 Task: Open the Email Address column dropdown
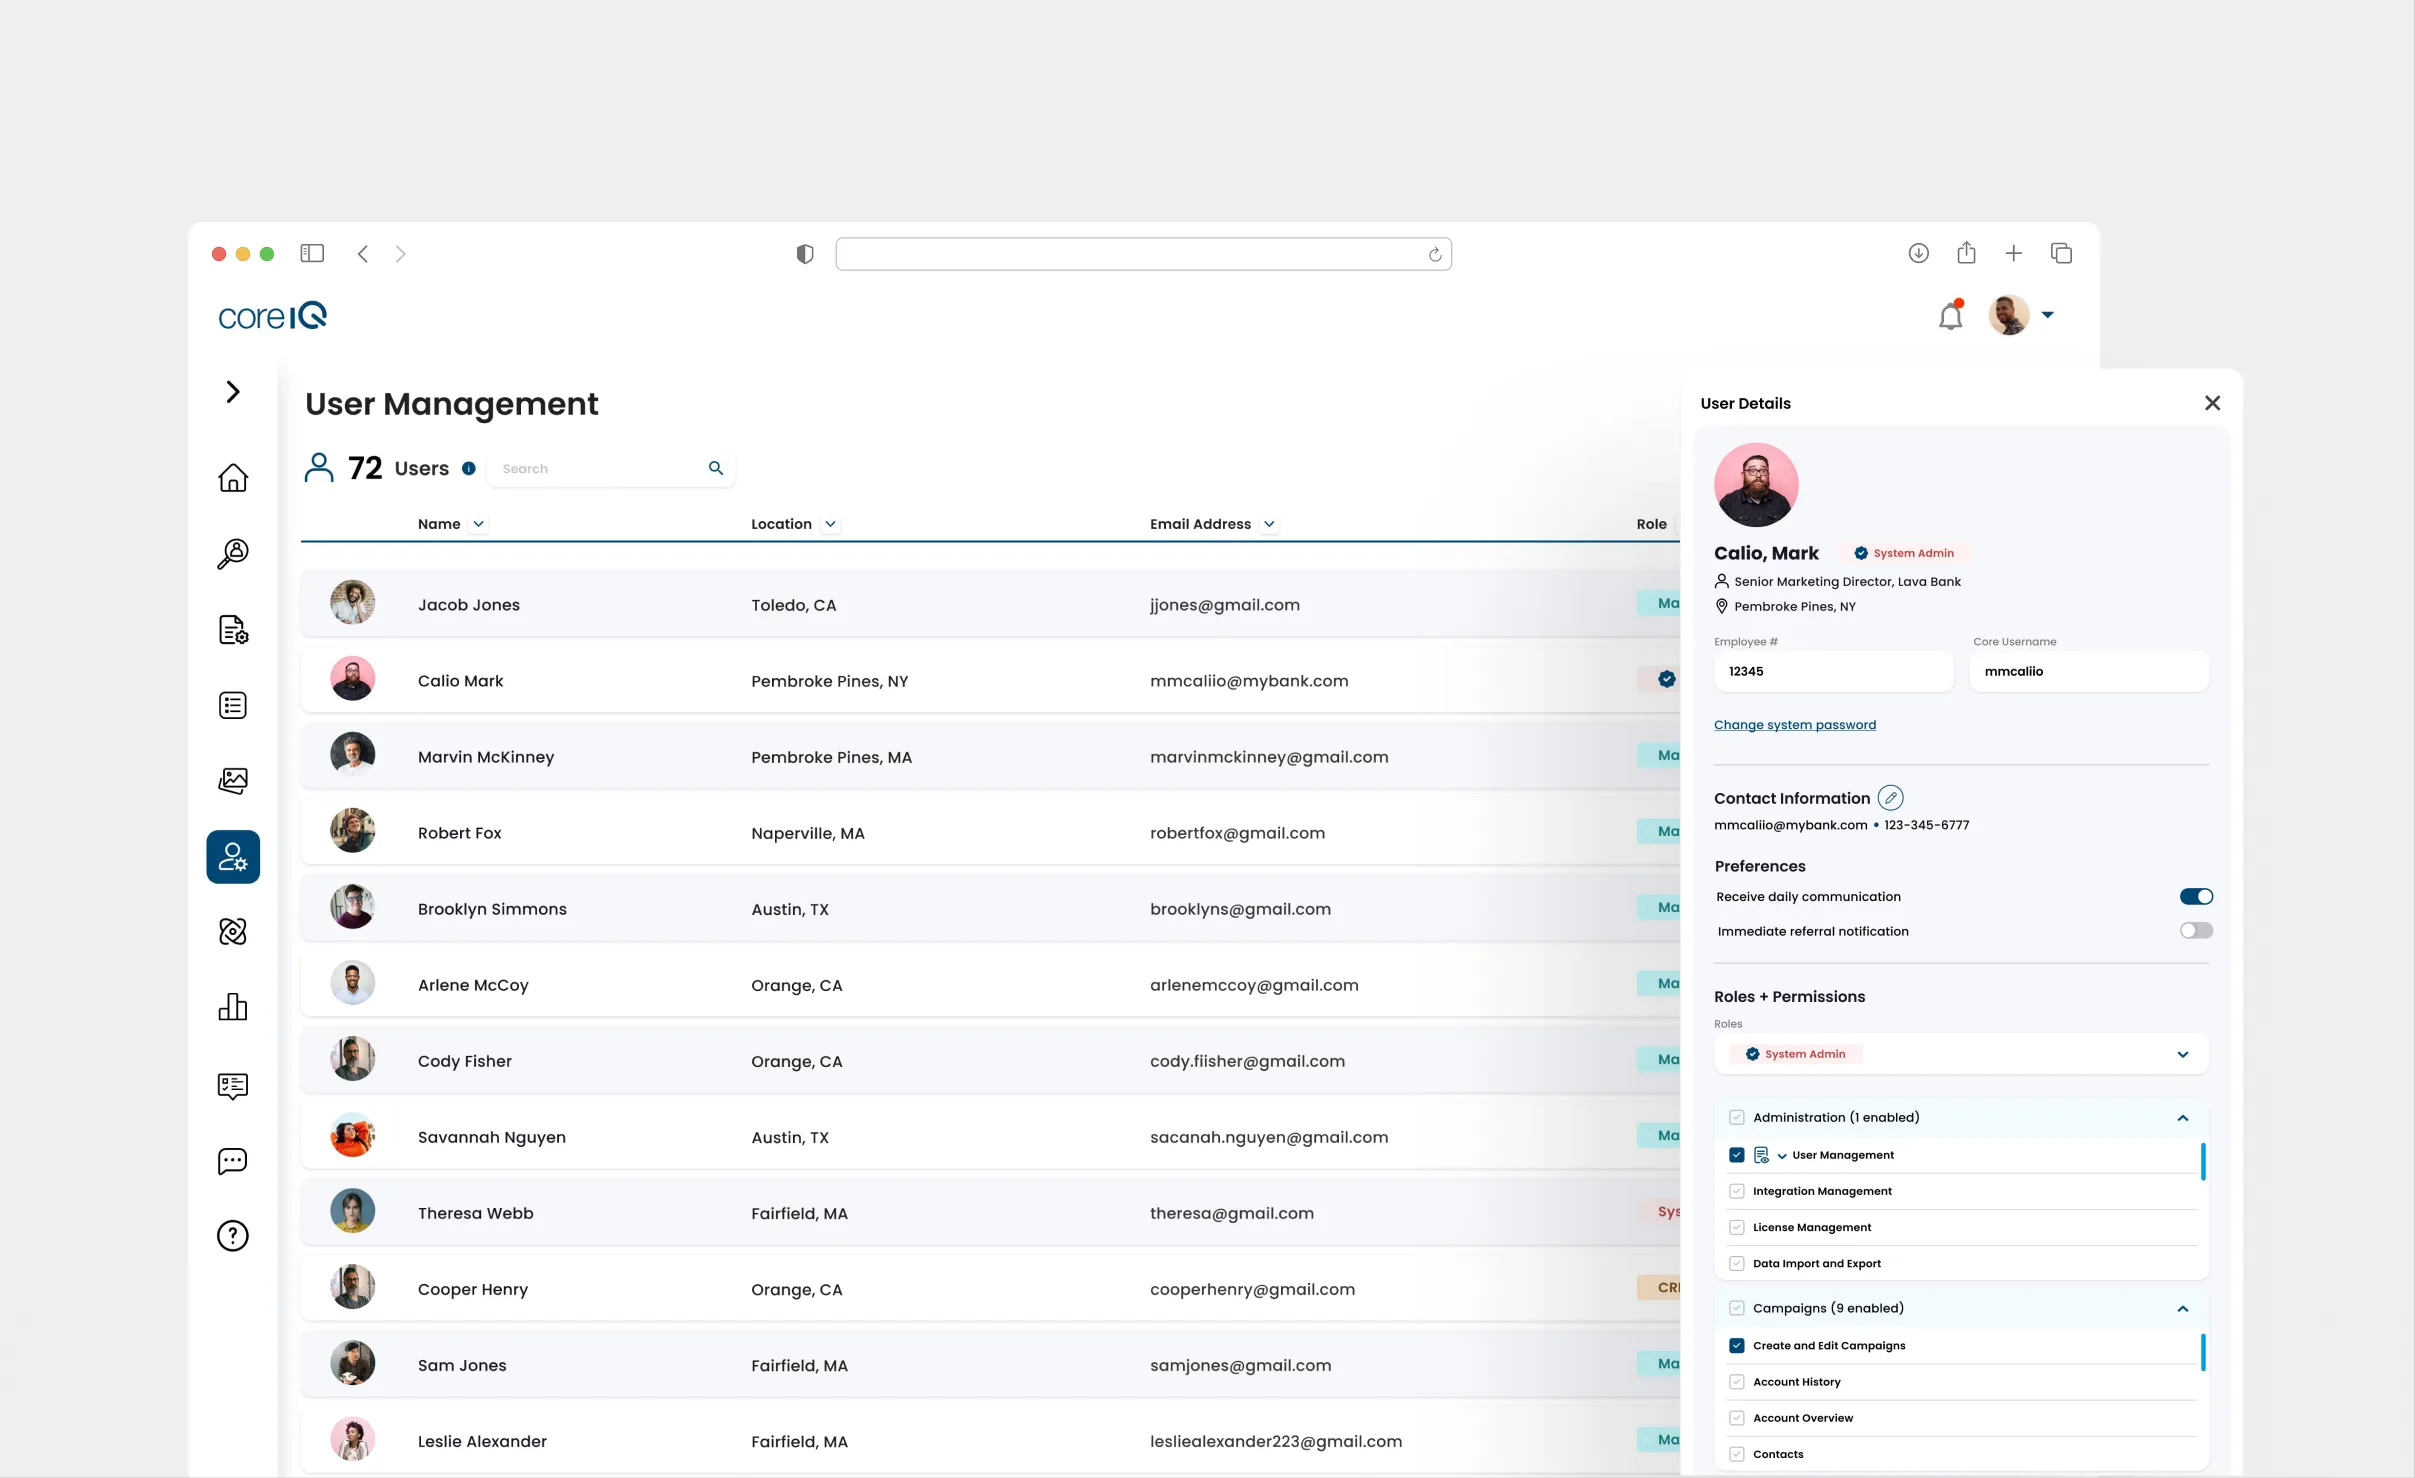tap(1269, 524)
